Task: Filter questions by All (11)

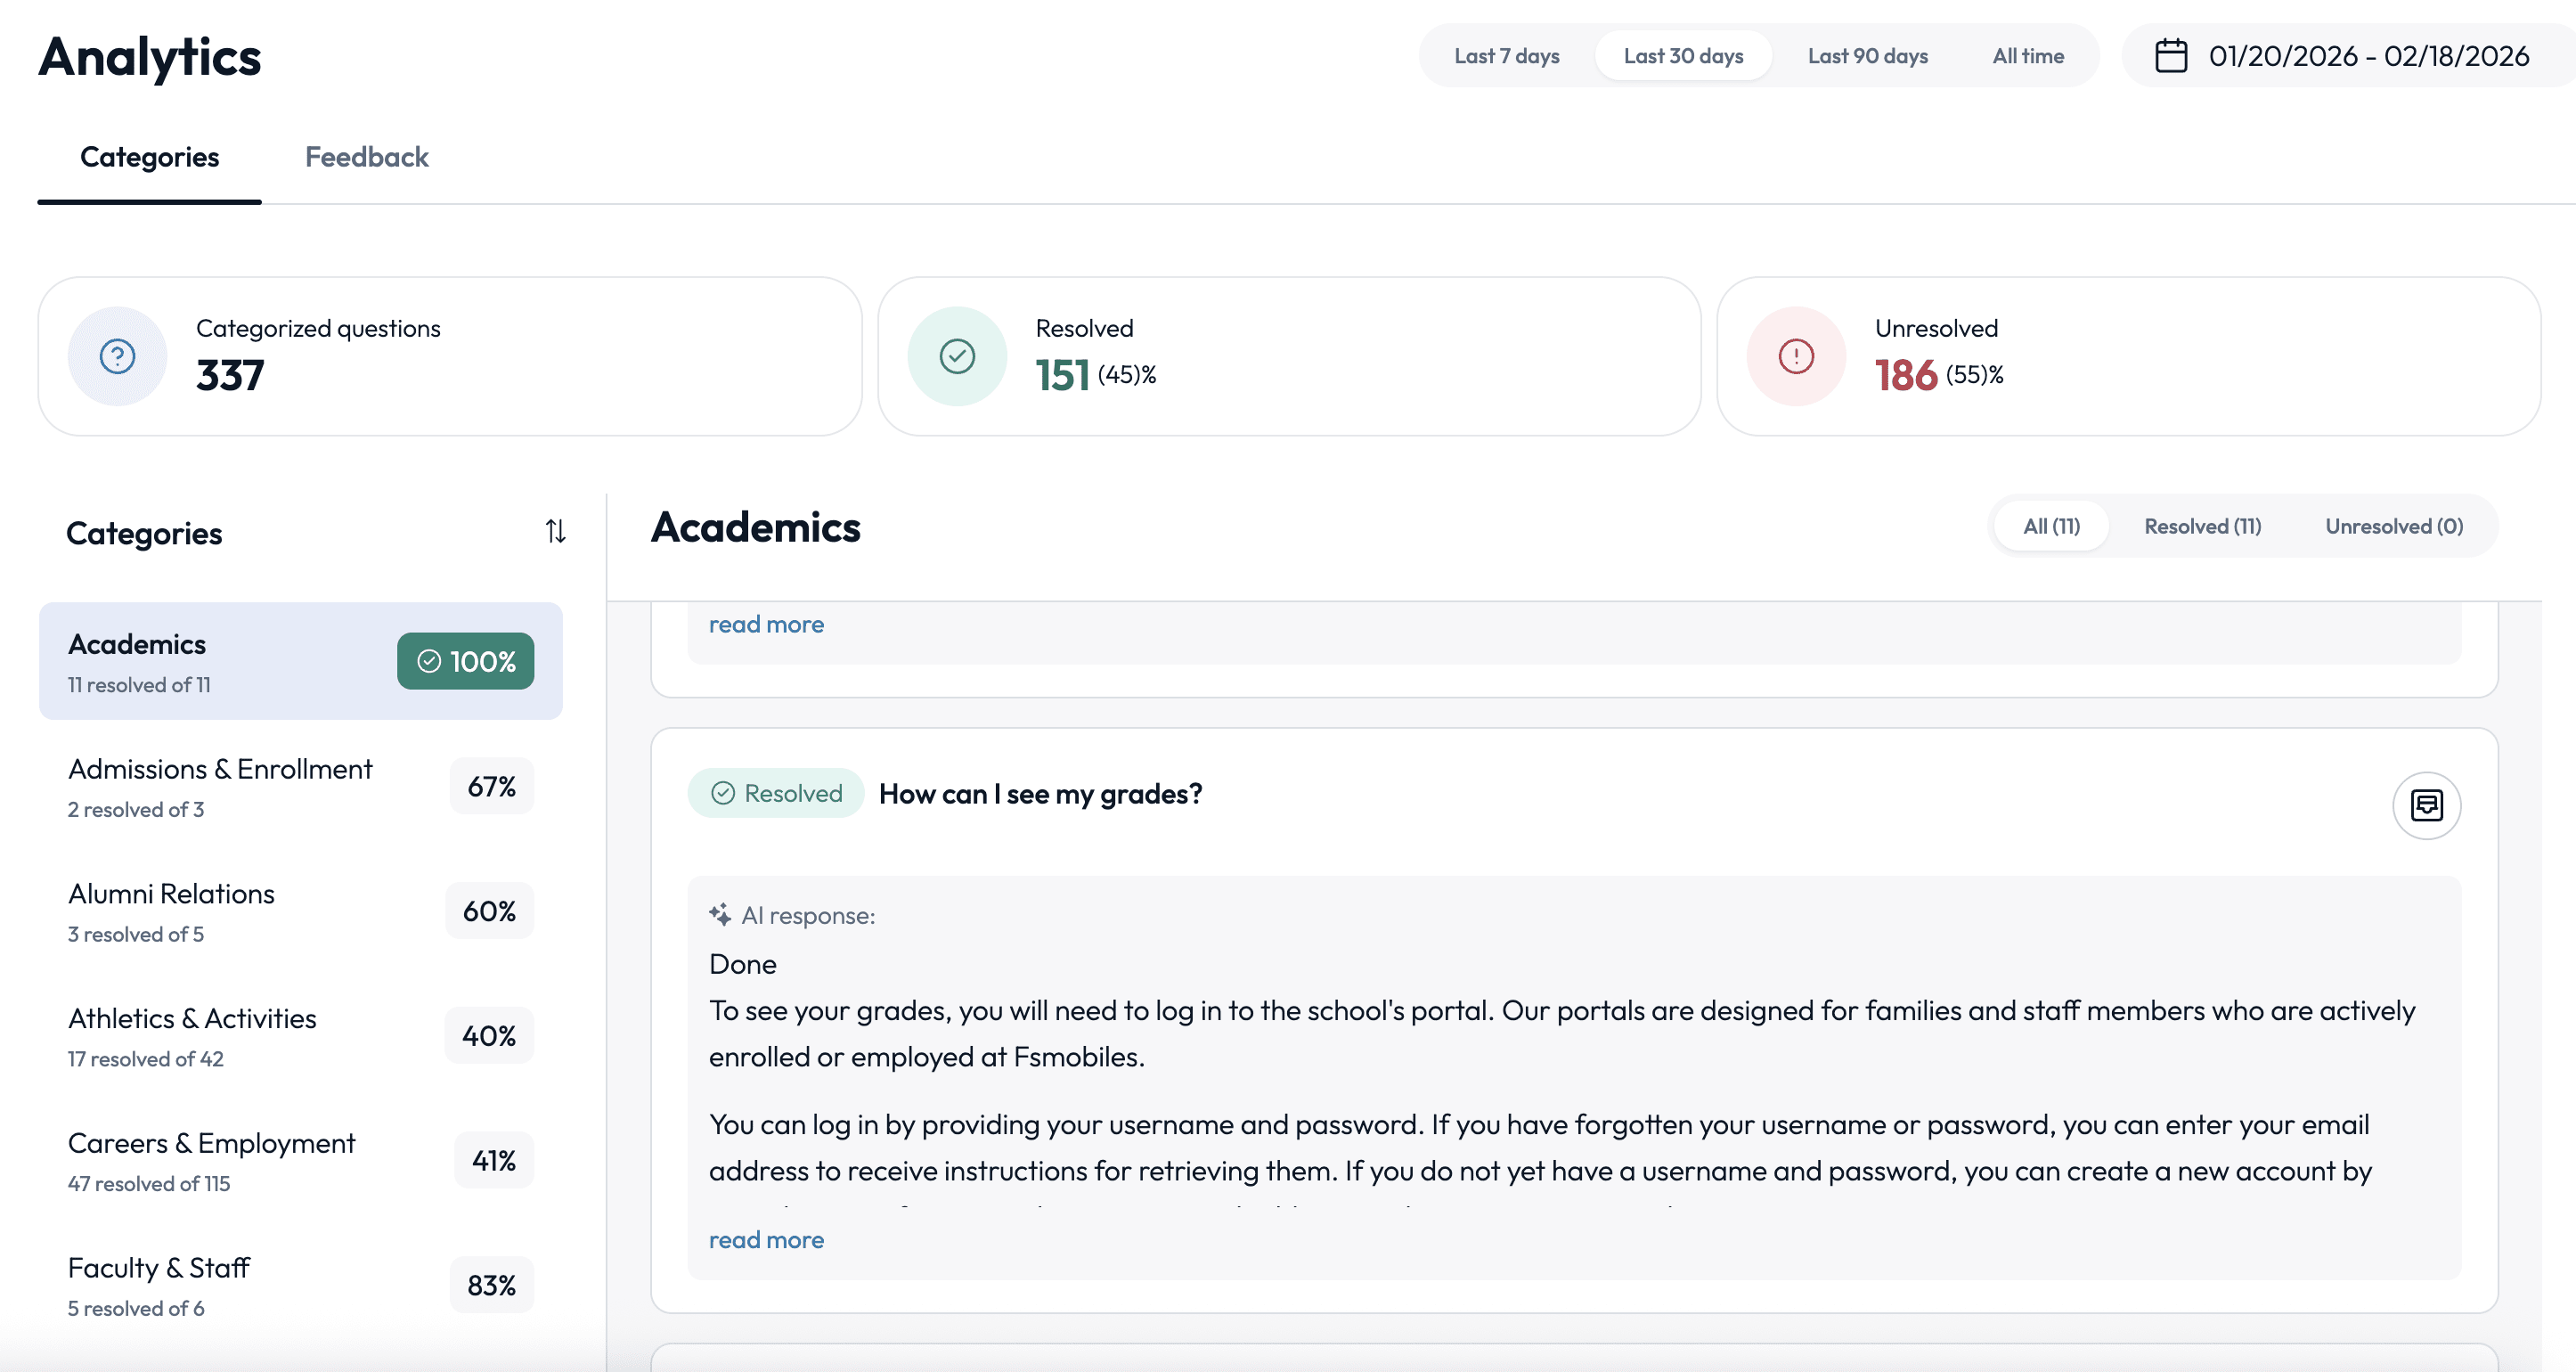Action: tap(2051, 526)
